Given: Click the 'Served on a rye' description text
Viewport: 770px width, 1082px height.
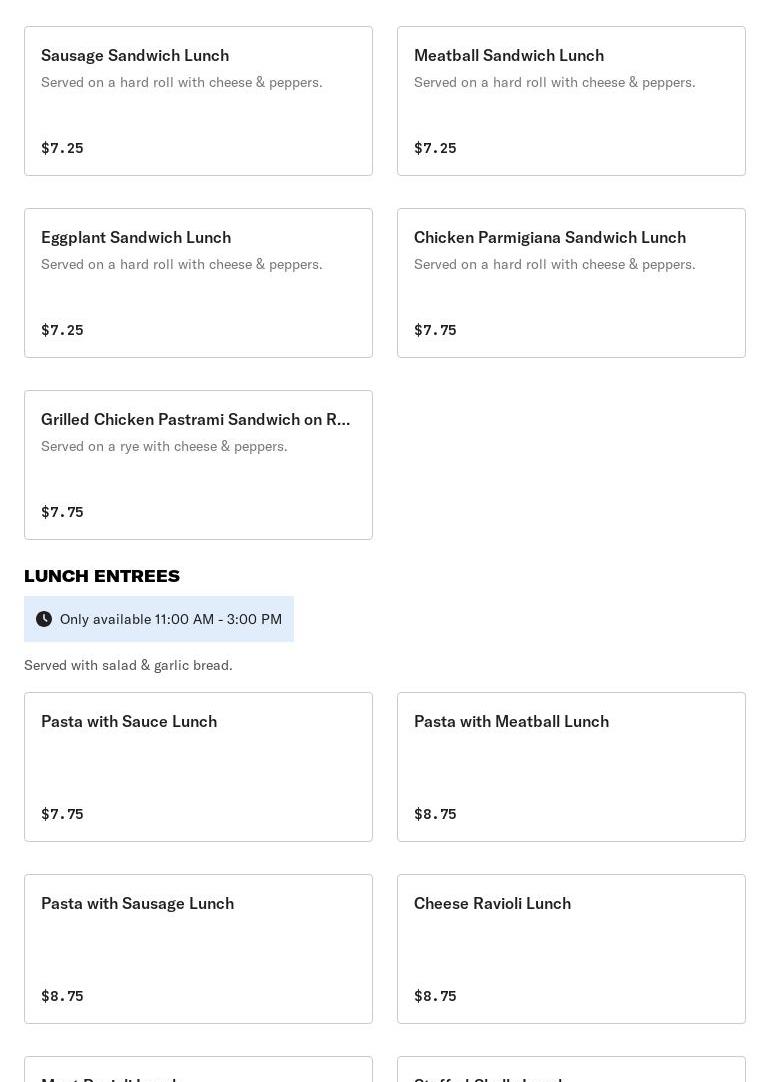Looking at the screenshot, I should [164, 446].
